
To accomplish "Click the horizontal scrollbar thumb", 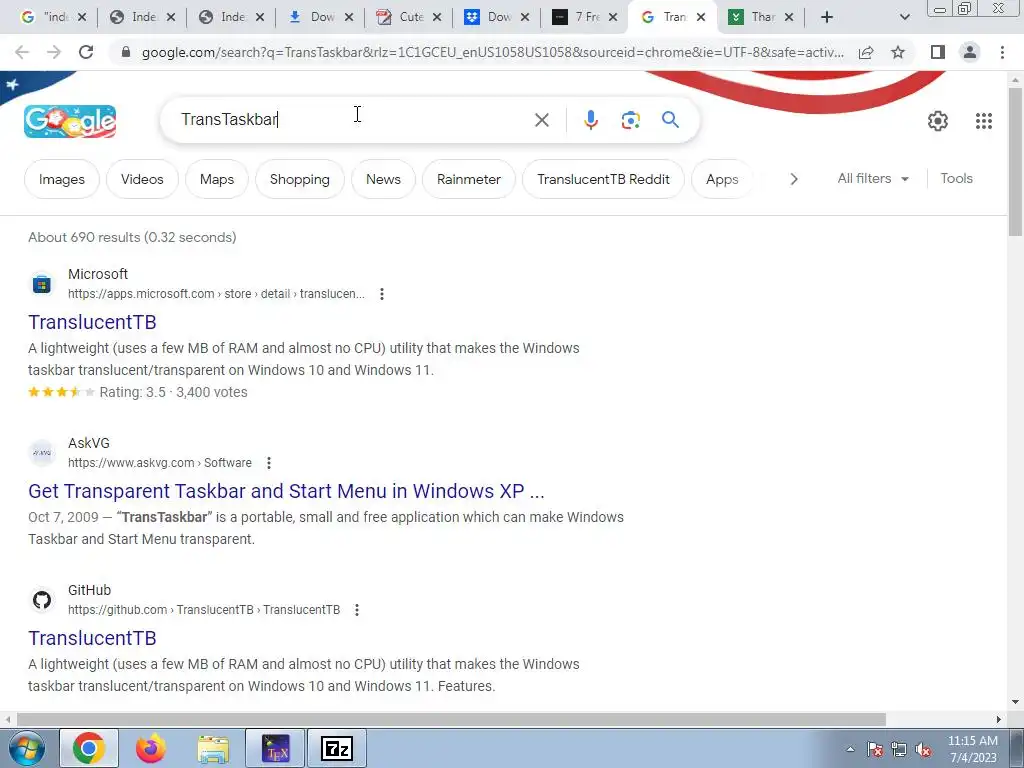I will click(x=451, y=719).
